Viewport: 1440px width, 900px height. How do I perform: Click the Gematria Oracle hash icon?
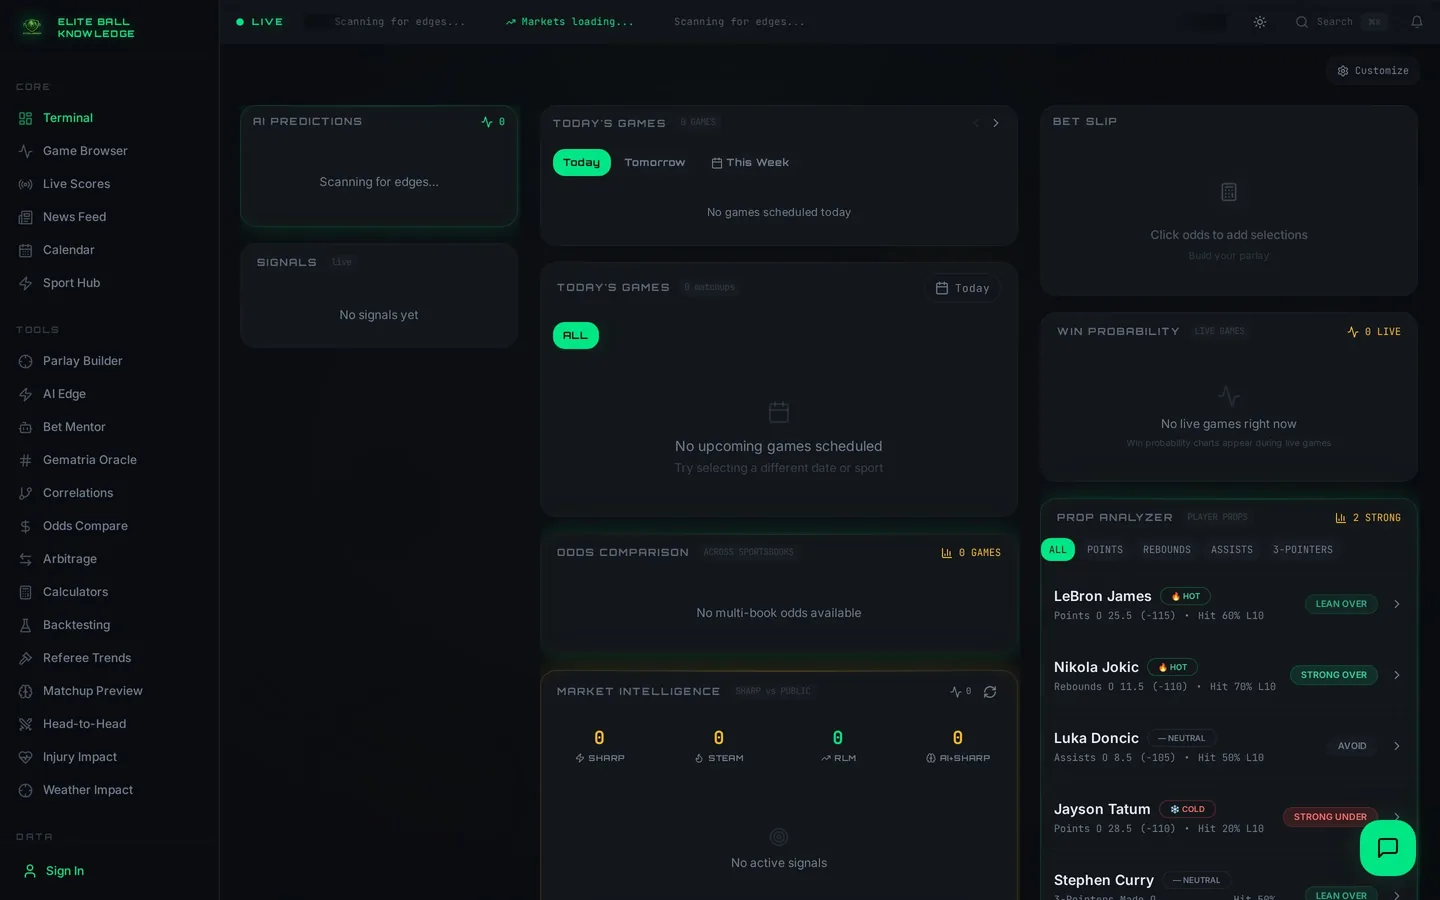(25, 460)
